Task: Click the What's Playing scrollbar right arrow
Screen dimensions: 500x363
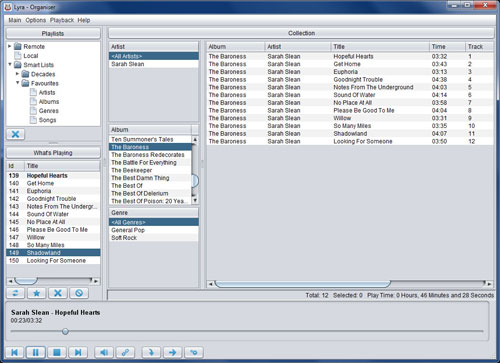Action: point(96,281)
